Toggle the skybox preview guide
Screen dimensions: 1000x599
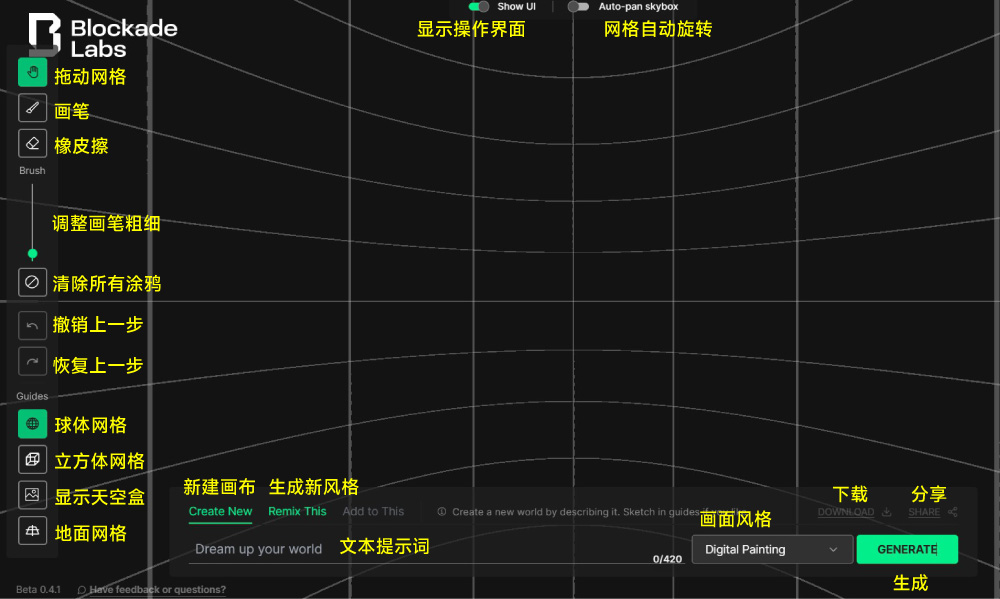coord(32,495)
